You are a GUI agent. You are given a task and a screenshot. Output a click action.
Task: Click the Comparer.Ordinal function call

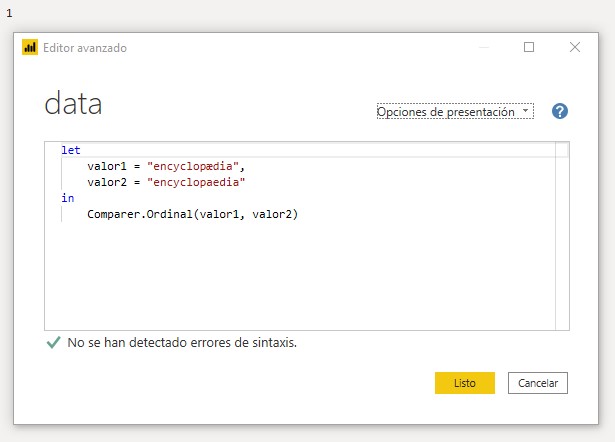pyautogui.click(x=193, y=214)
